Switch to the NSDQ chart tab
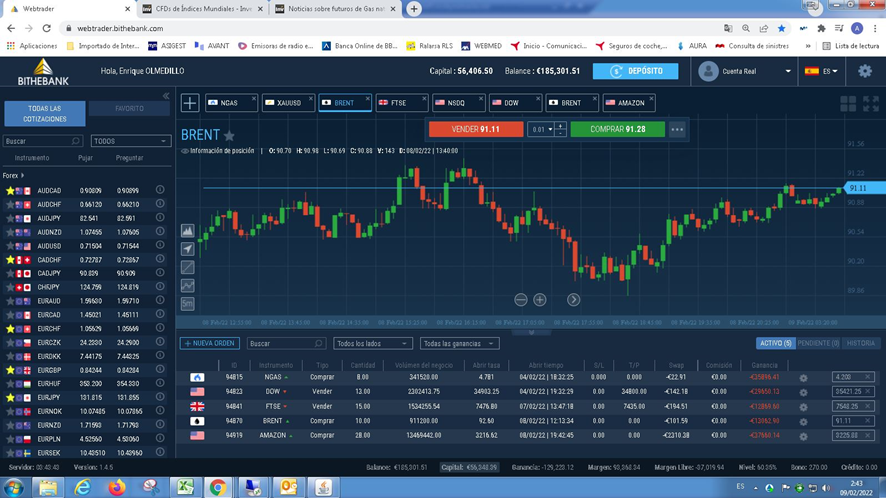Screen dimensions: 886x498 coord(457,103)
